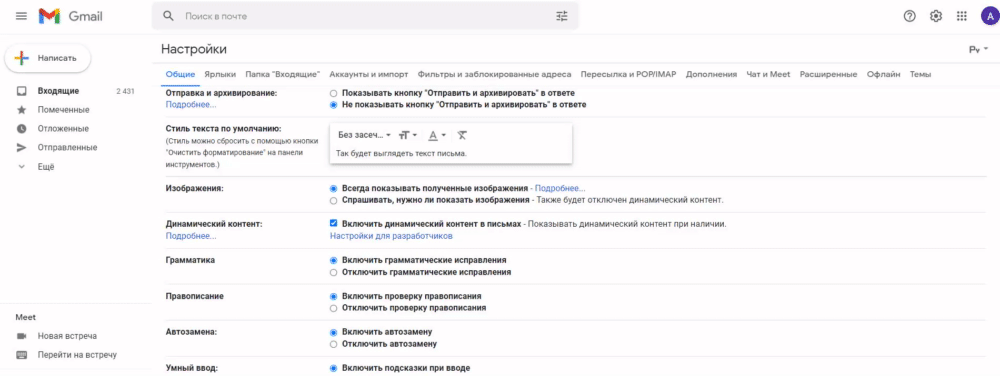1000x376 pixels.
Task: Select Отключить проверку правописания
Action: pyautogui.click(x=334, y=308)
